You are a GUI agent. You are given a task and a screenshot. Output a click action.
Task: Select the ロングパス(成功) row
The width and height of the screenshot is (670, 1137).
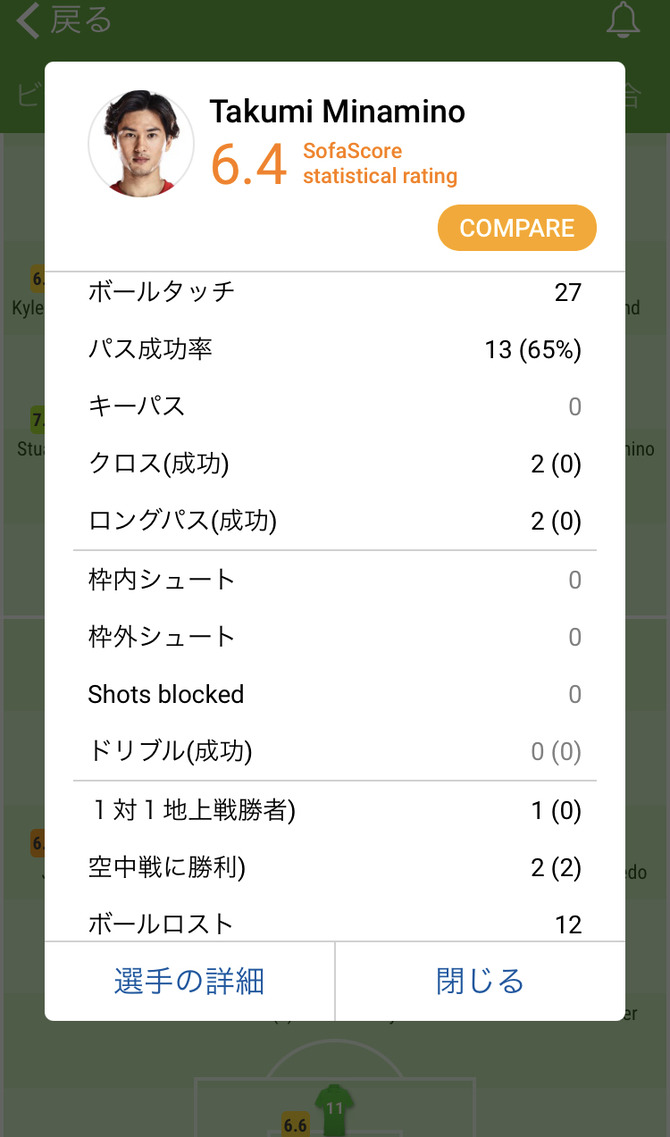pos(335,521)
